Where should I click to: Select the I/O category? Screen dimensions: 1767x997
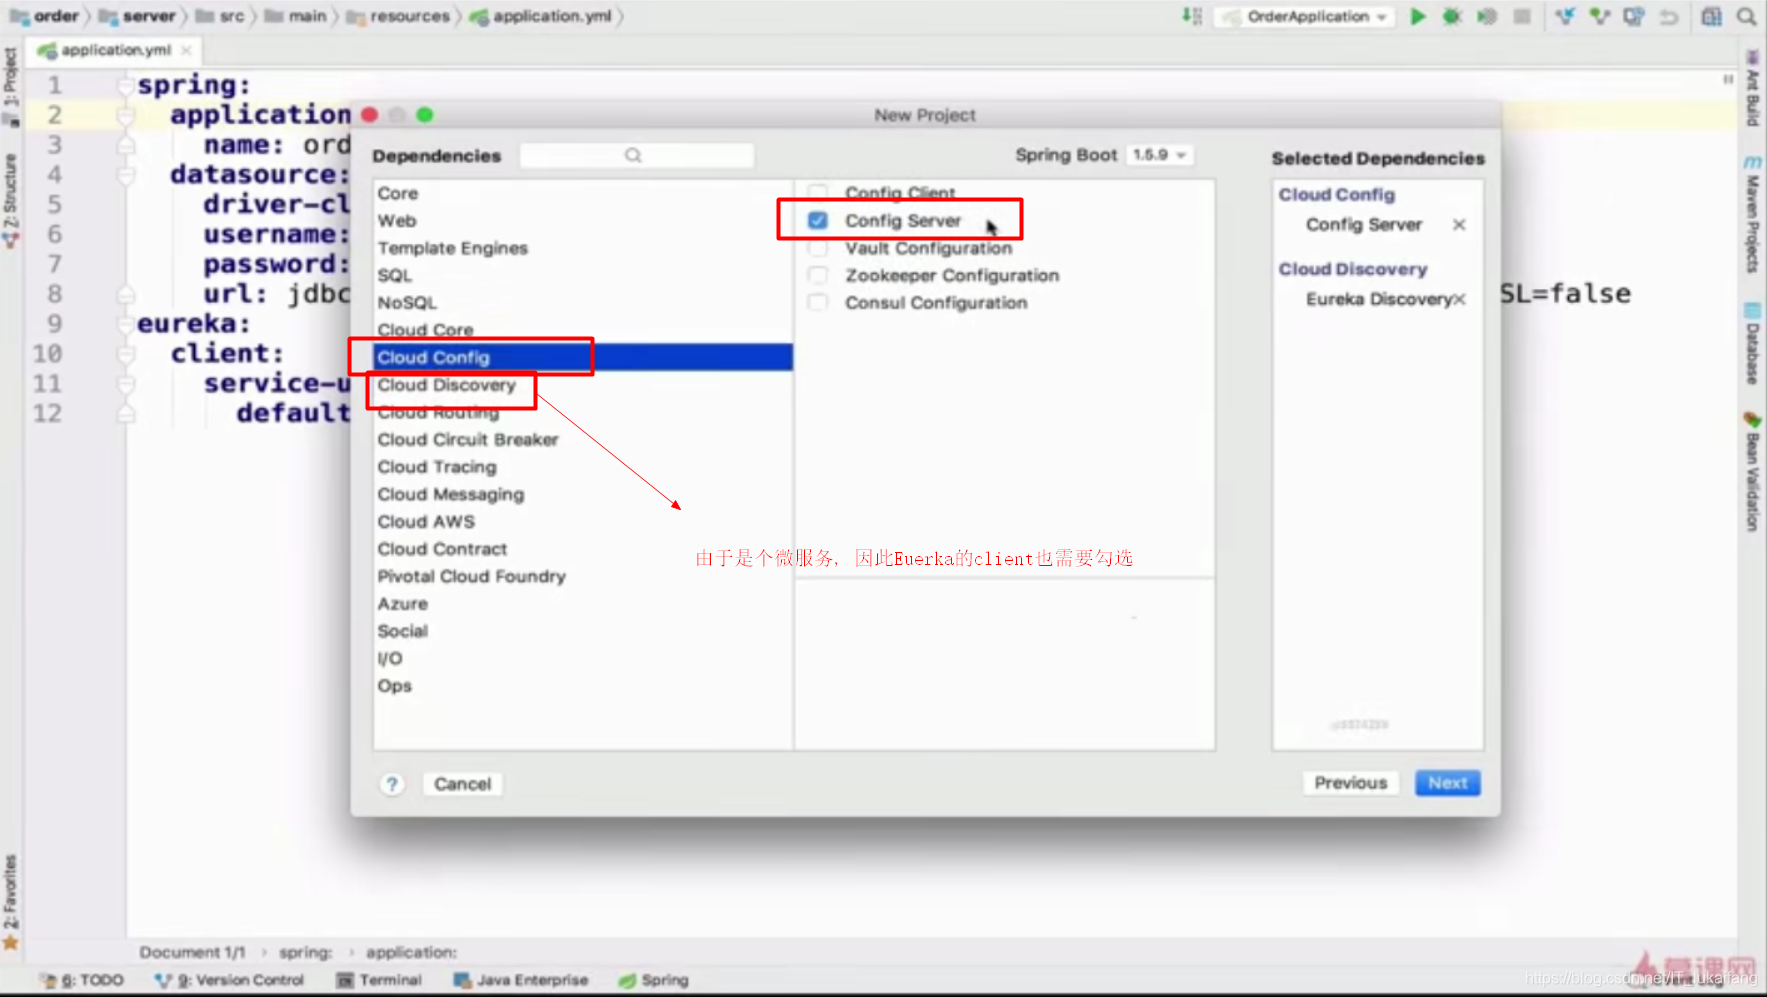tap(583, 658)
